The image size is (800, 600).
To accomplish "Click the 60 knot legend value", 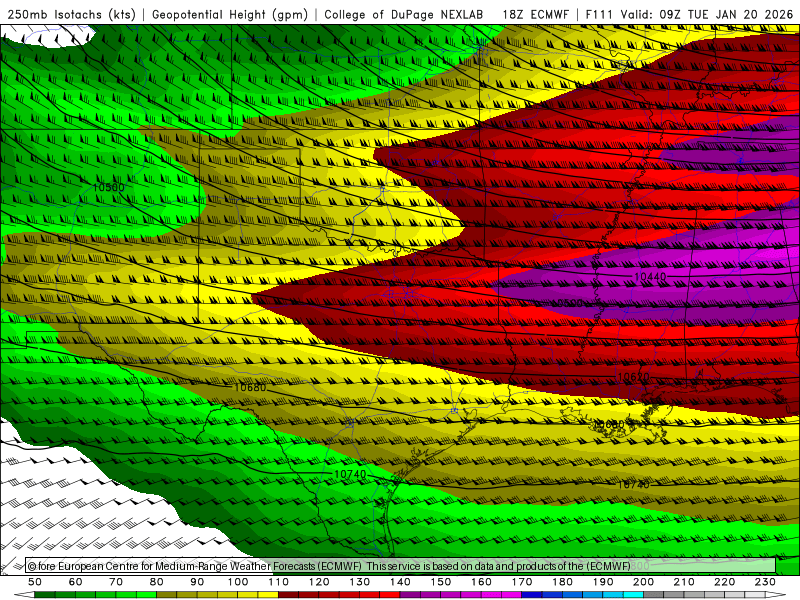I will 75,582.
